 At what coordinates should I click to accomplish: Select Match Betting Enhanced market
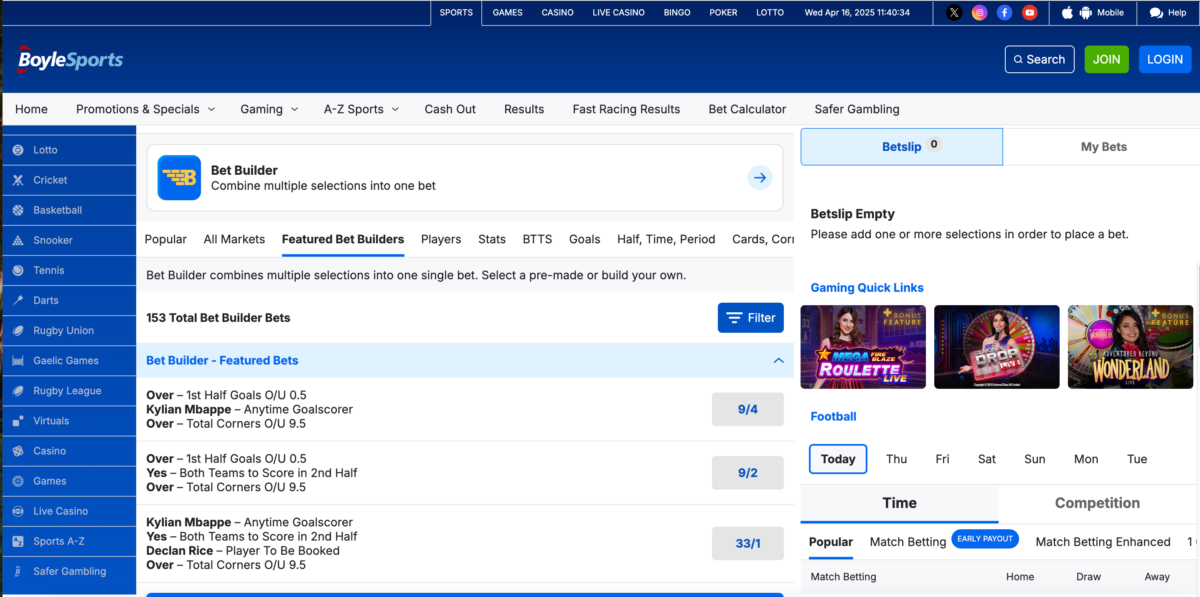tap(1103, 542)
